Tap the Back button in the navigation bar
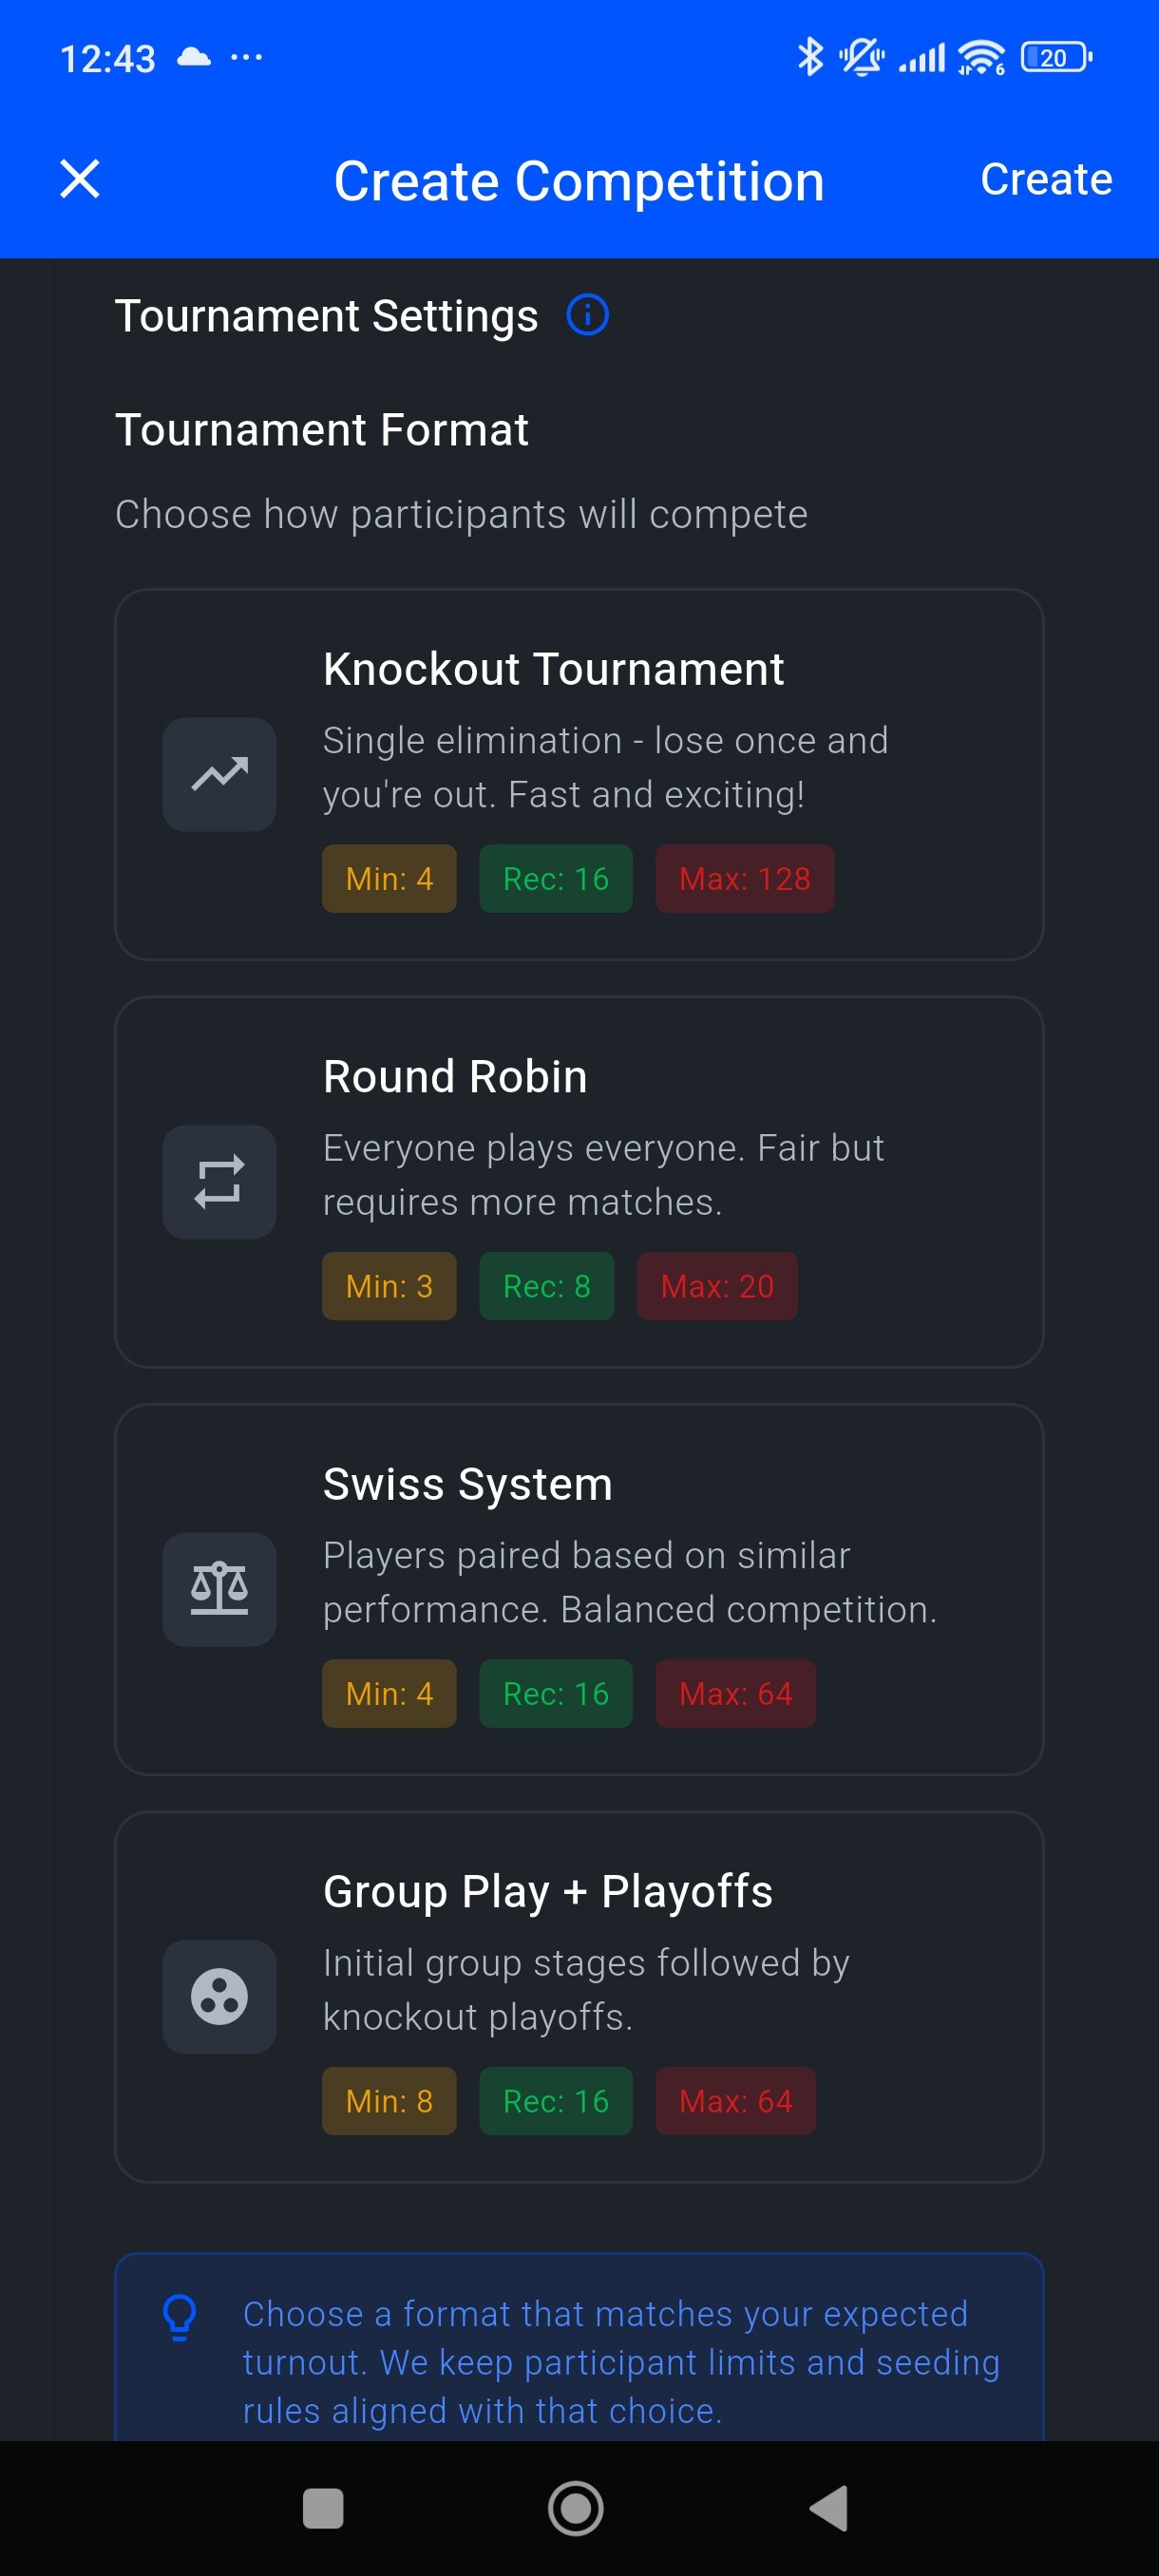The width and height of the screenshot is (1159, 2576). point(828,2507)
